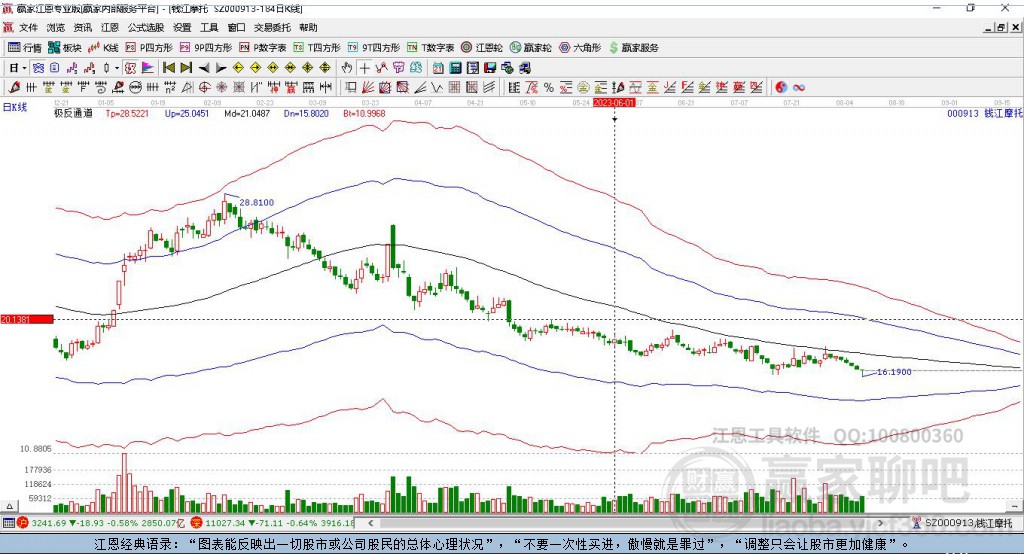This screenshot has height=554, width=1024.
Task: Open the P四方形 price square tool
Action: tap(149, 47)
